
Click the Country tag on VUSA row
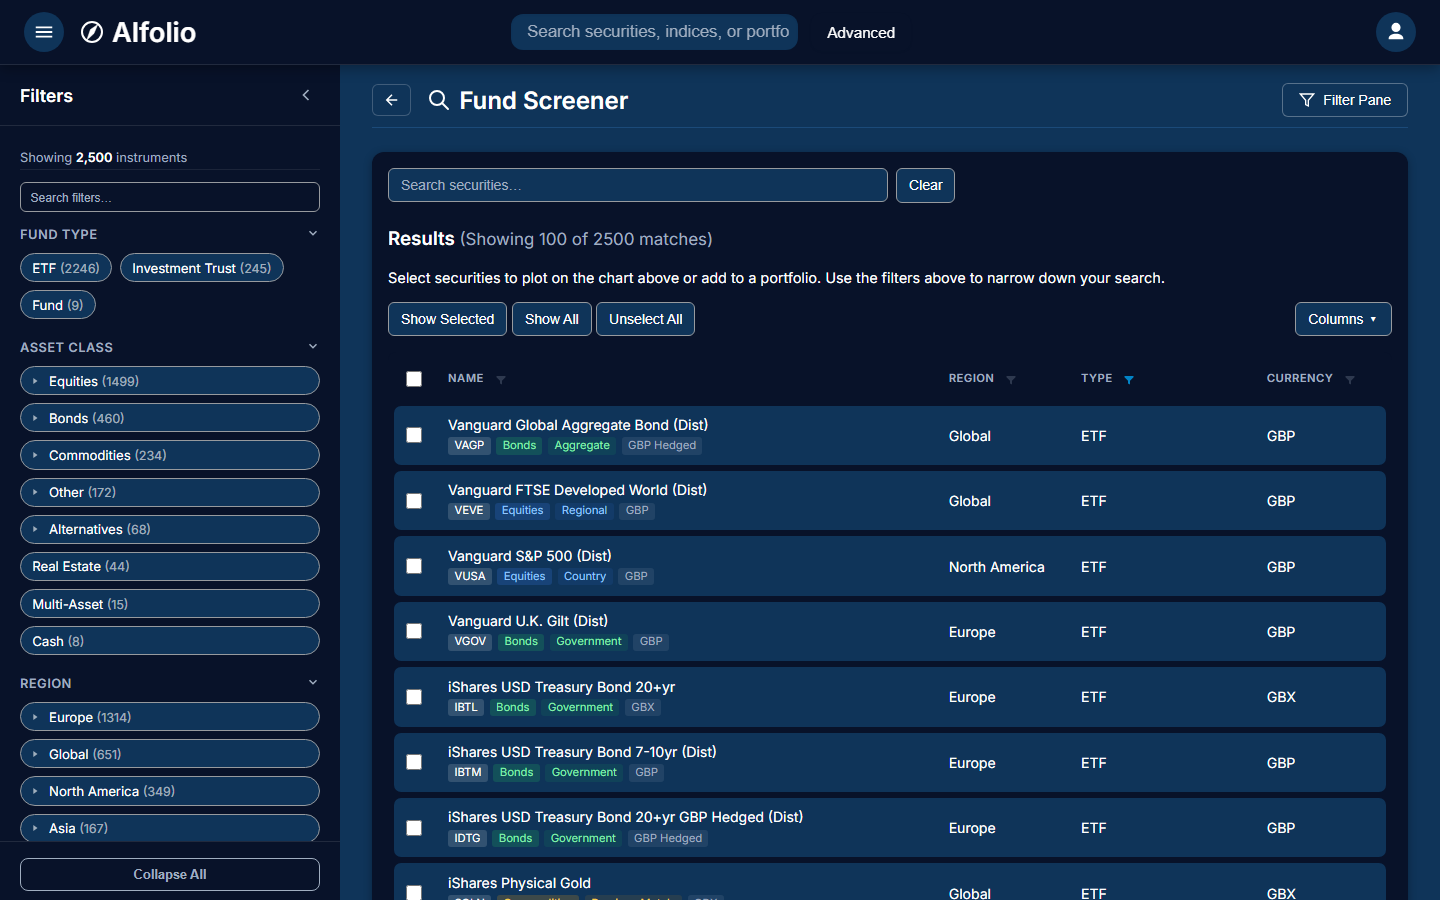pos(585,577)
